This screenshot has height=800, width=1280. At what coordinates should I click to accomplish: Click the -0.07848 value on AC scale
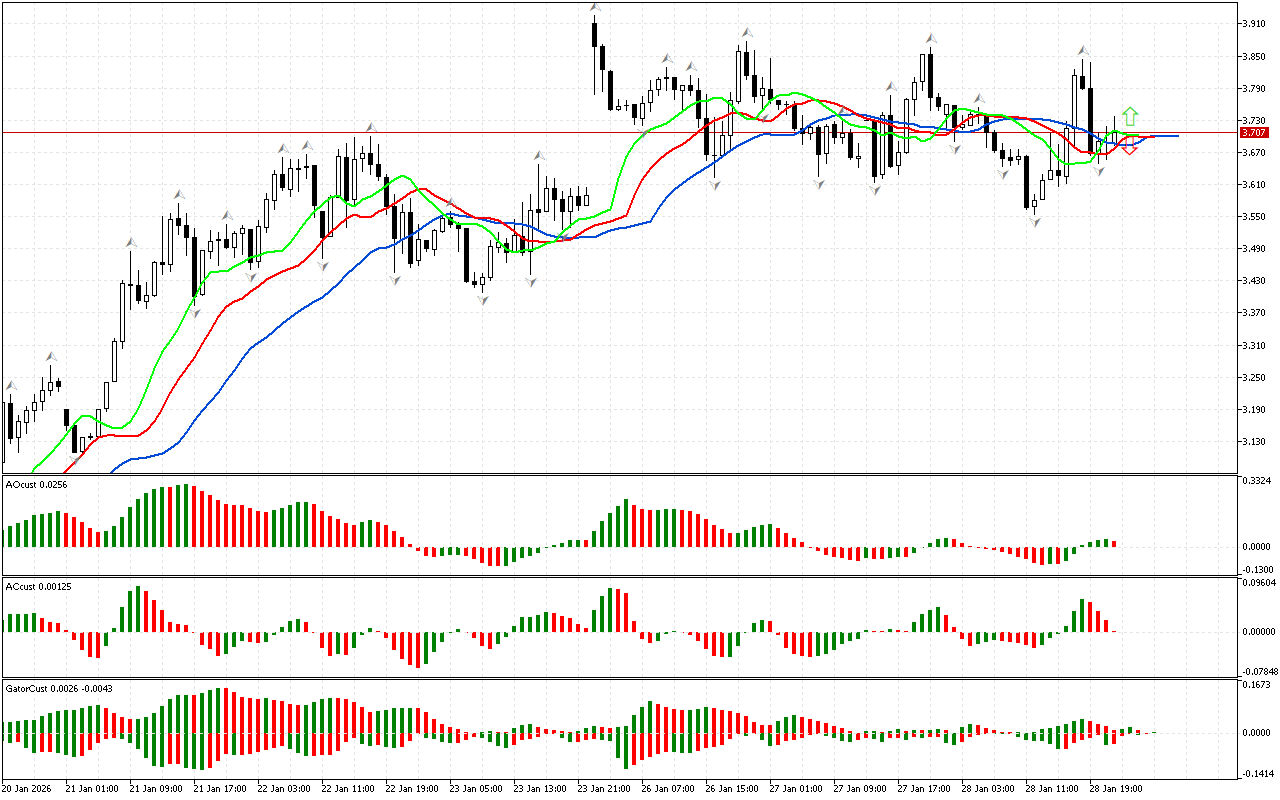(1258, 671)
